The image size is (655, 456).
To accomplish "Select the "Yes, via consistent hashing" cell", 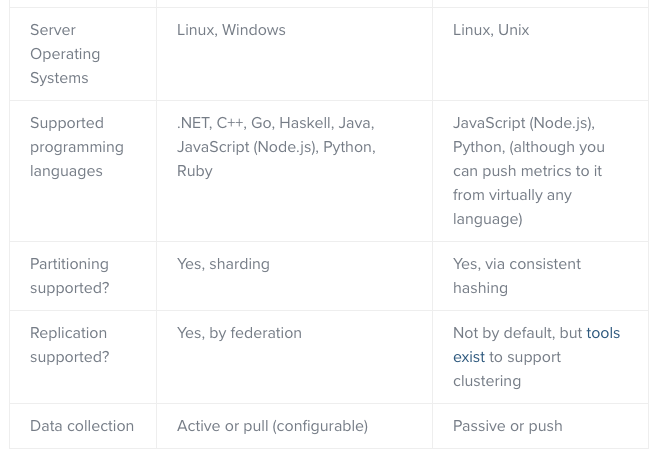I will point(516,276).
